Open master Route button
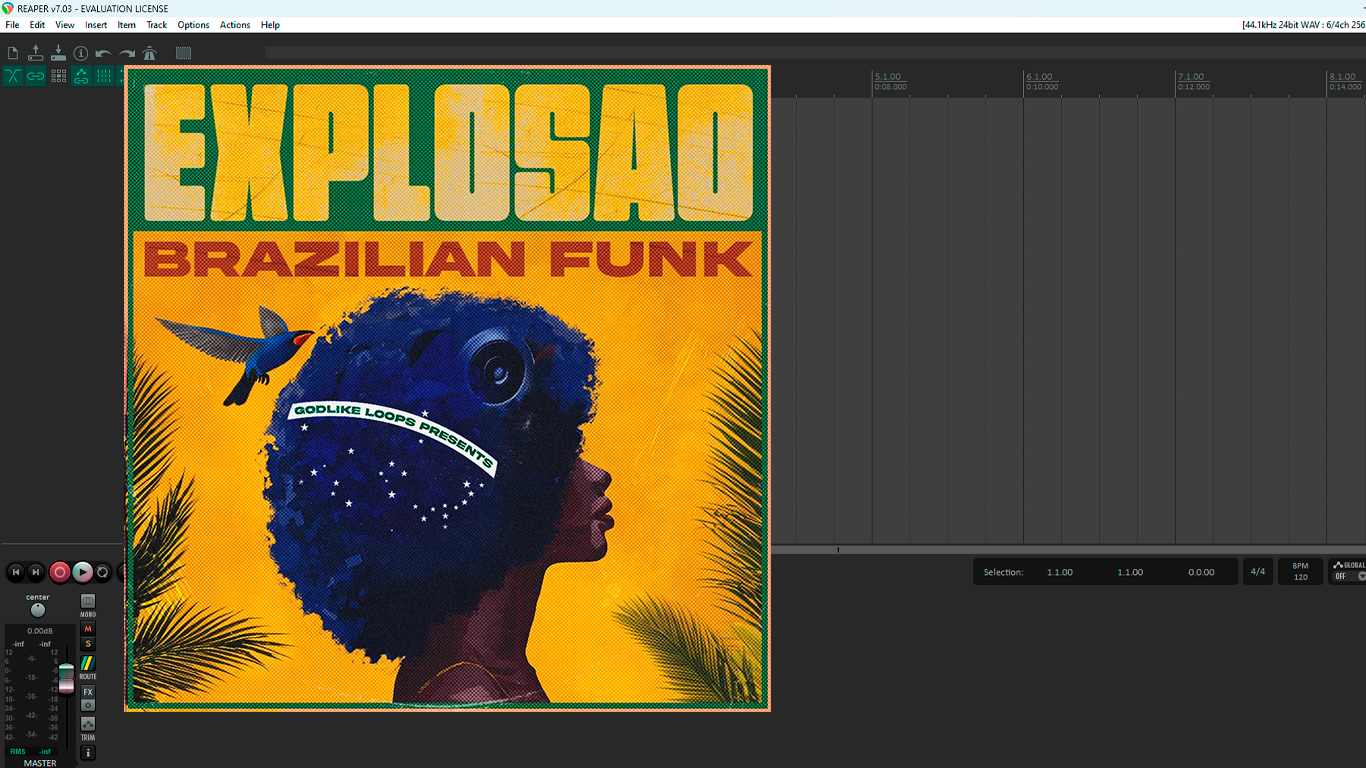Image resolution: width=1366 pixels, height=768 pixels. pyautogui.click(x=88, y=663)
